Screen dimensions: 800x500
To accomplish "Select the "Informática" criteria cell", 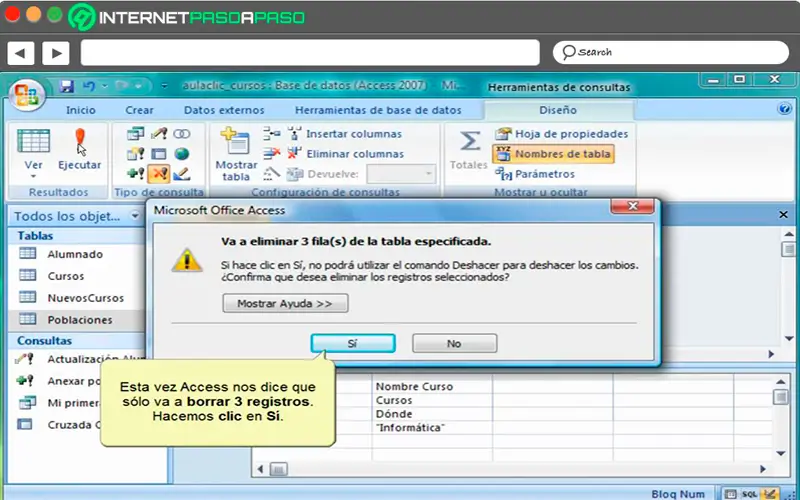I will [x=432, y=428].
